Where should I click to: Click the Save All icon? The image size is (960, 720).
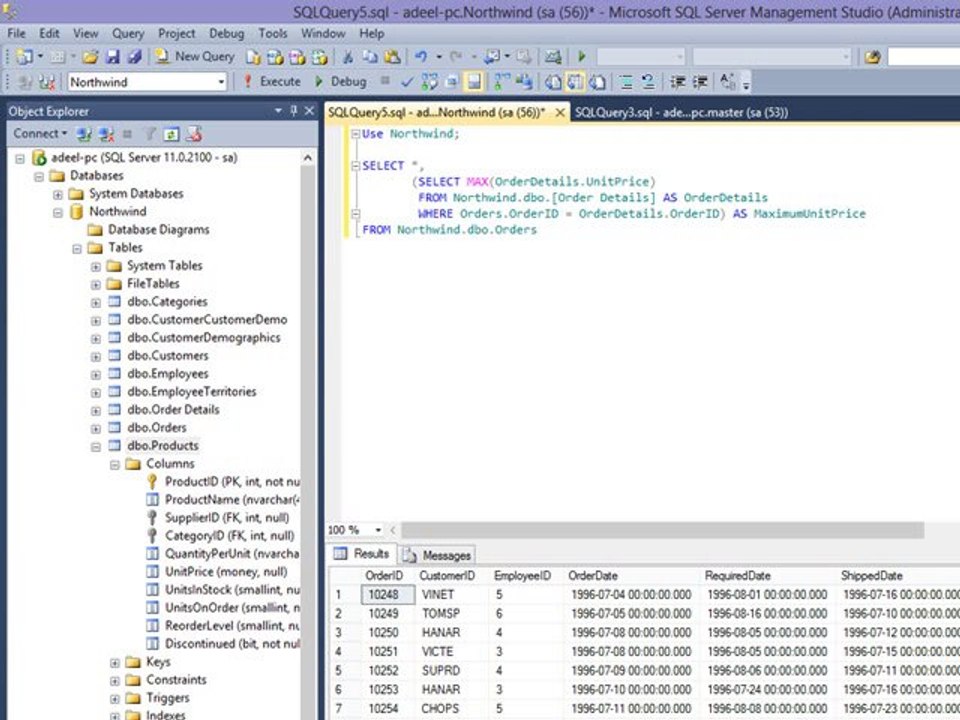134,57
